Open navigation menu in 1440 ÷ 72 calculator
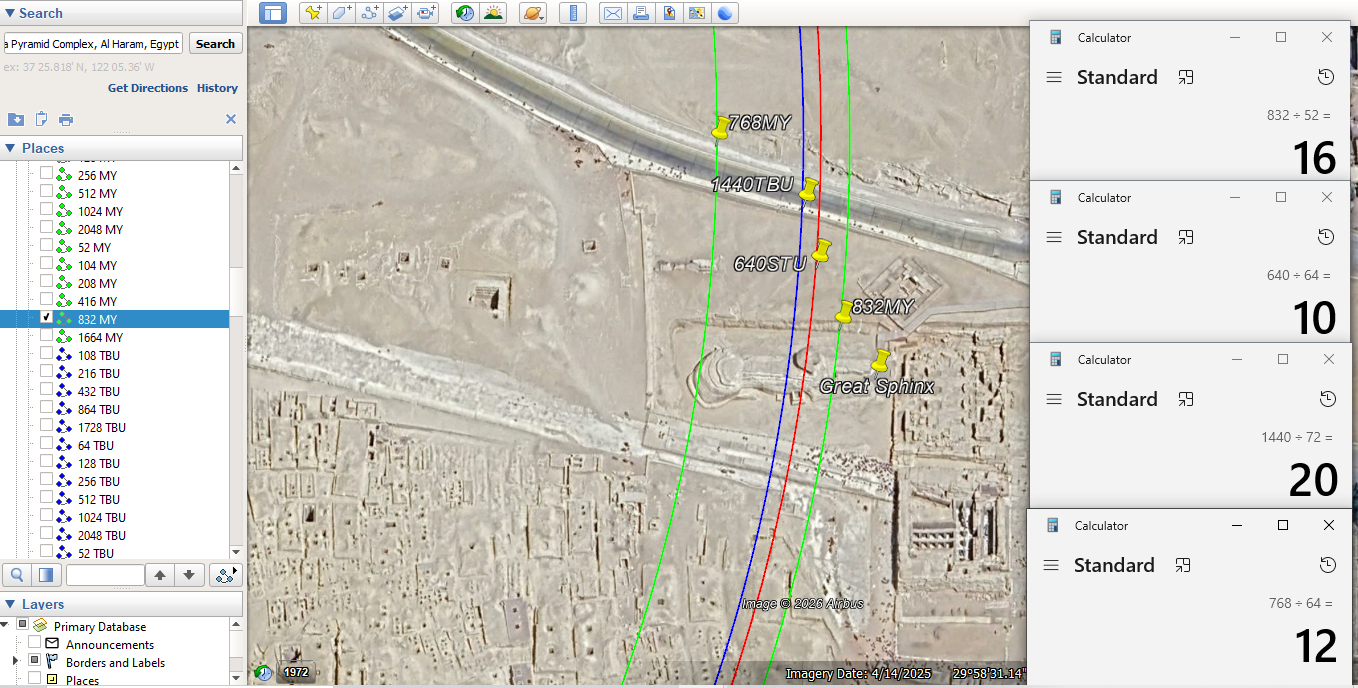1358x688 pixels. click(1053, 399)
